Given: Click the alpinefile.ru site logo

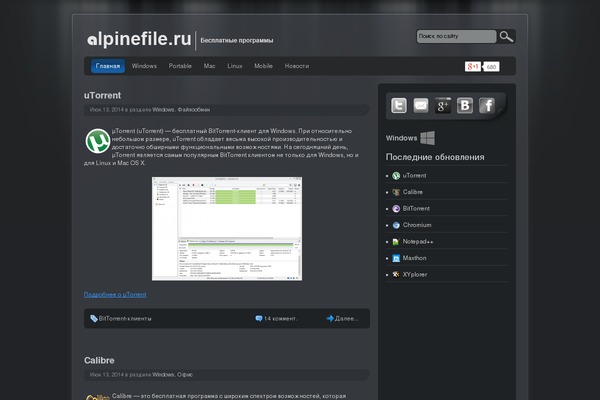Looking at the screenshot, I should coord(139,39).
